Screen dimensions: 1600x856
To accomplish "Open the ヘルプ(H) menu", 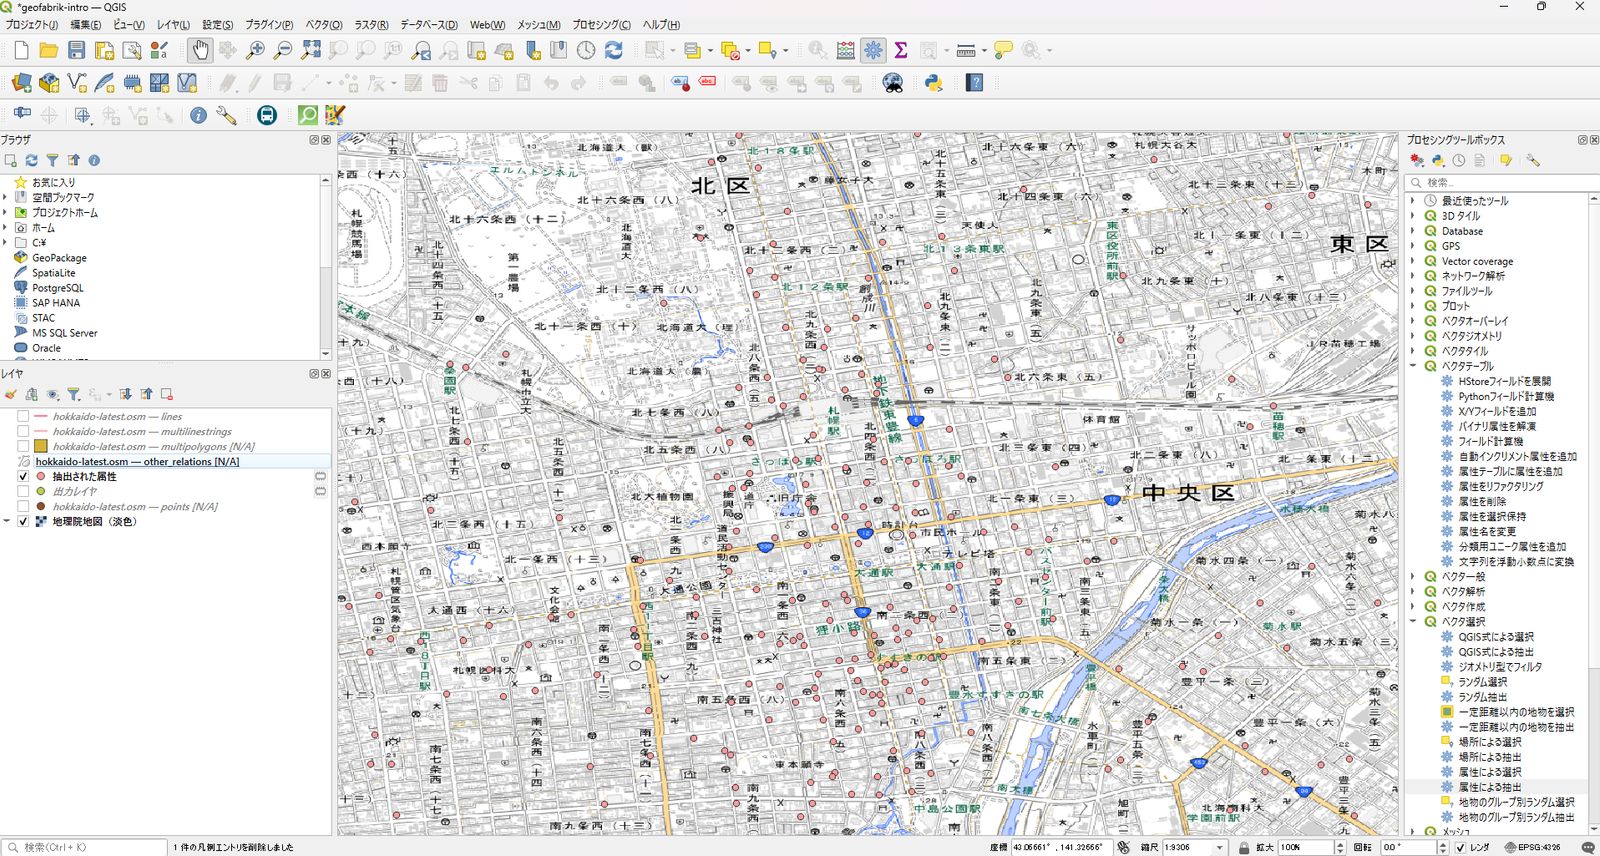I will [661, 24].
